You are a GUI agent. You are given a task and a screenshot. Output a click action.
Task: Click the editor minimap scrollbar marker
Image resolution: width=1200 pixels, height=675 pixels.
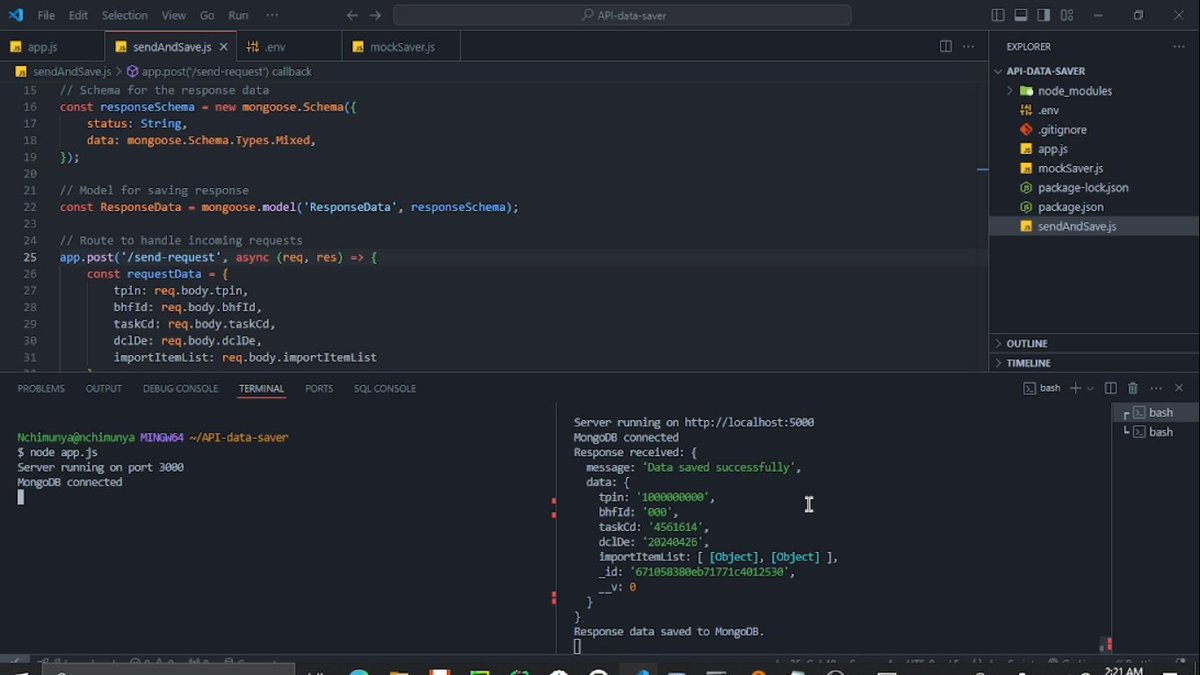tap(983, 170)
